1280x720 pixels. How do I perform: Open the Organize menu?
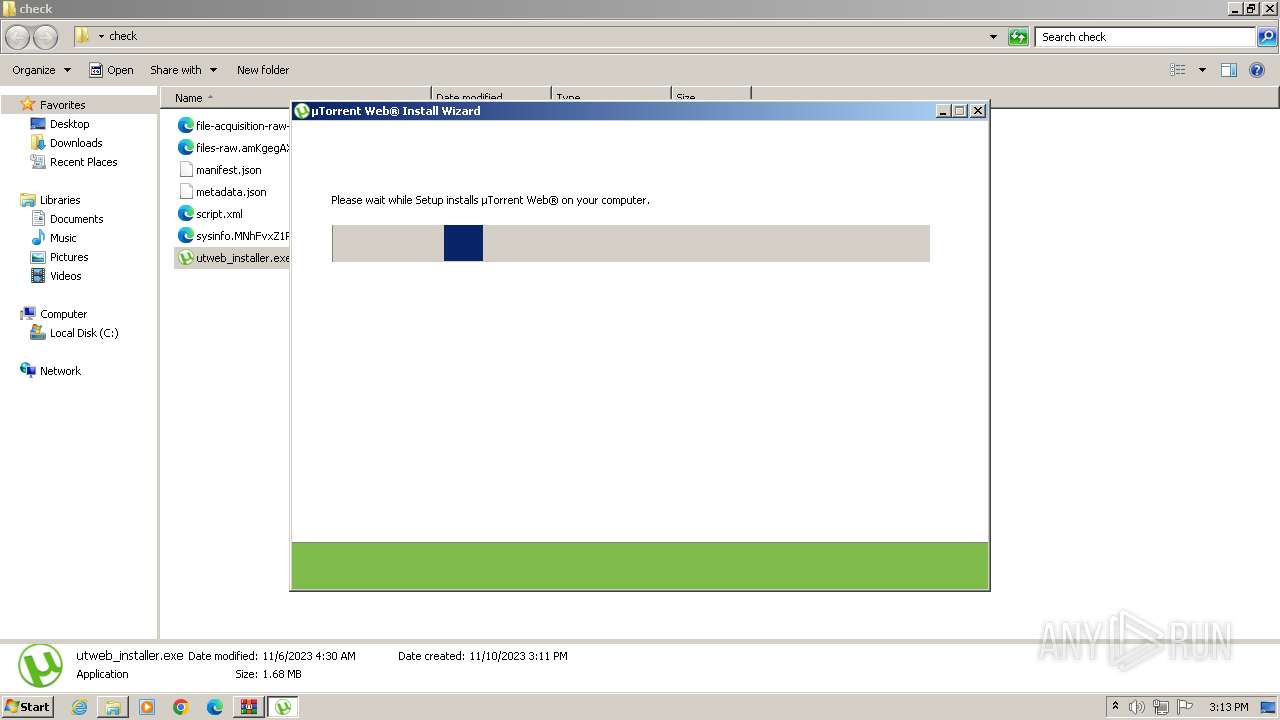click(x=41, y=70)
